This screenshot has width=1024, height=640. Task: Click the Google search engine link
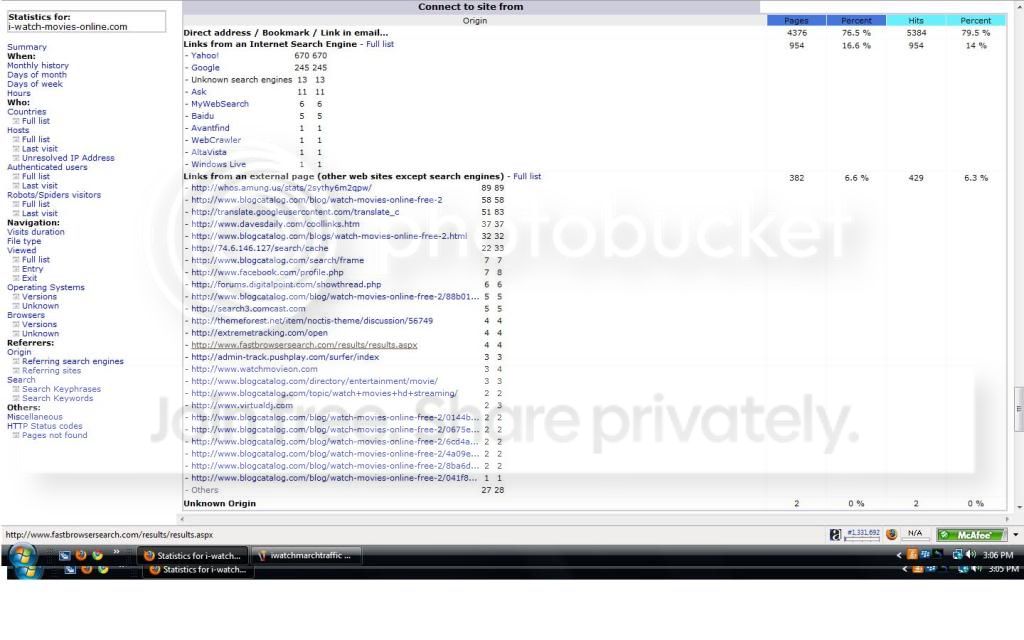coord(205,67)
